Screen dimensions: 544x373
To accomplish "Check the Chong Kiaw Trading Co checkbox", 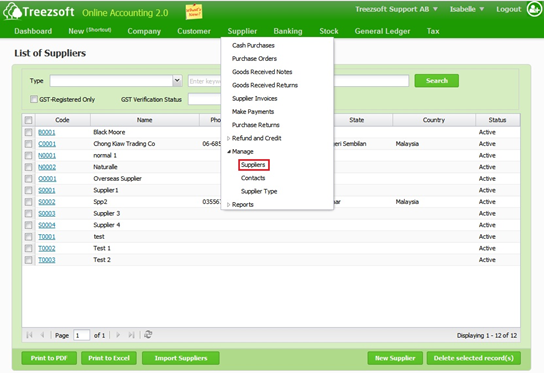I will tap(28, 144).
